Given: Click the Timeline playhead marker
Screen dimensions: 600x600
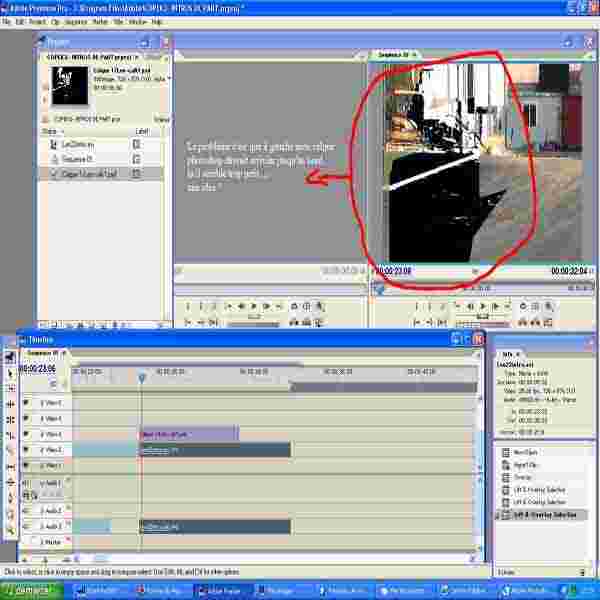Looking at the screenshot, I should point(142,378).
